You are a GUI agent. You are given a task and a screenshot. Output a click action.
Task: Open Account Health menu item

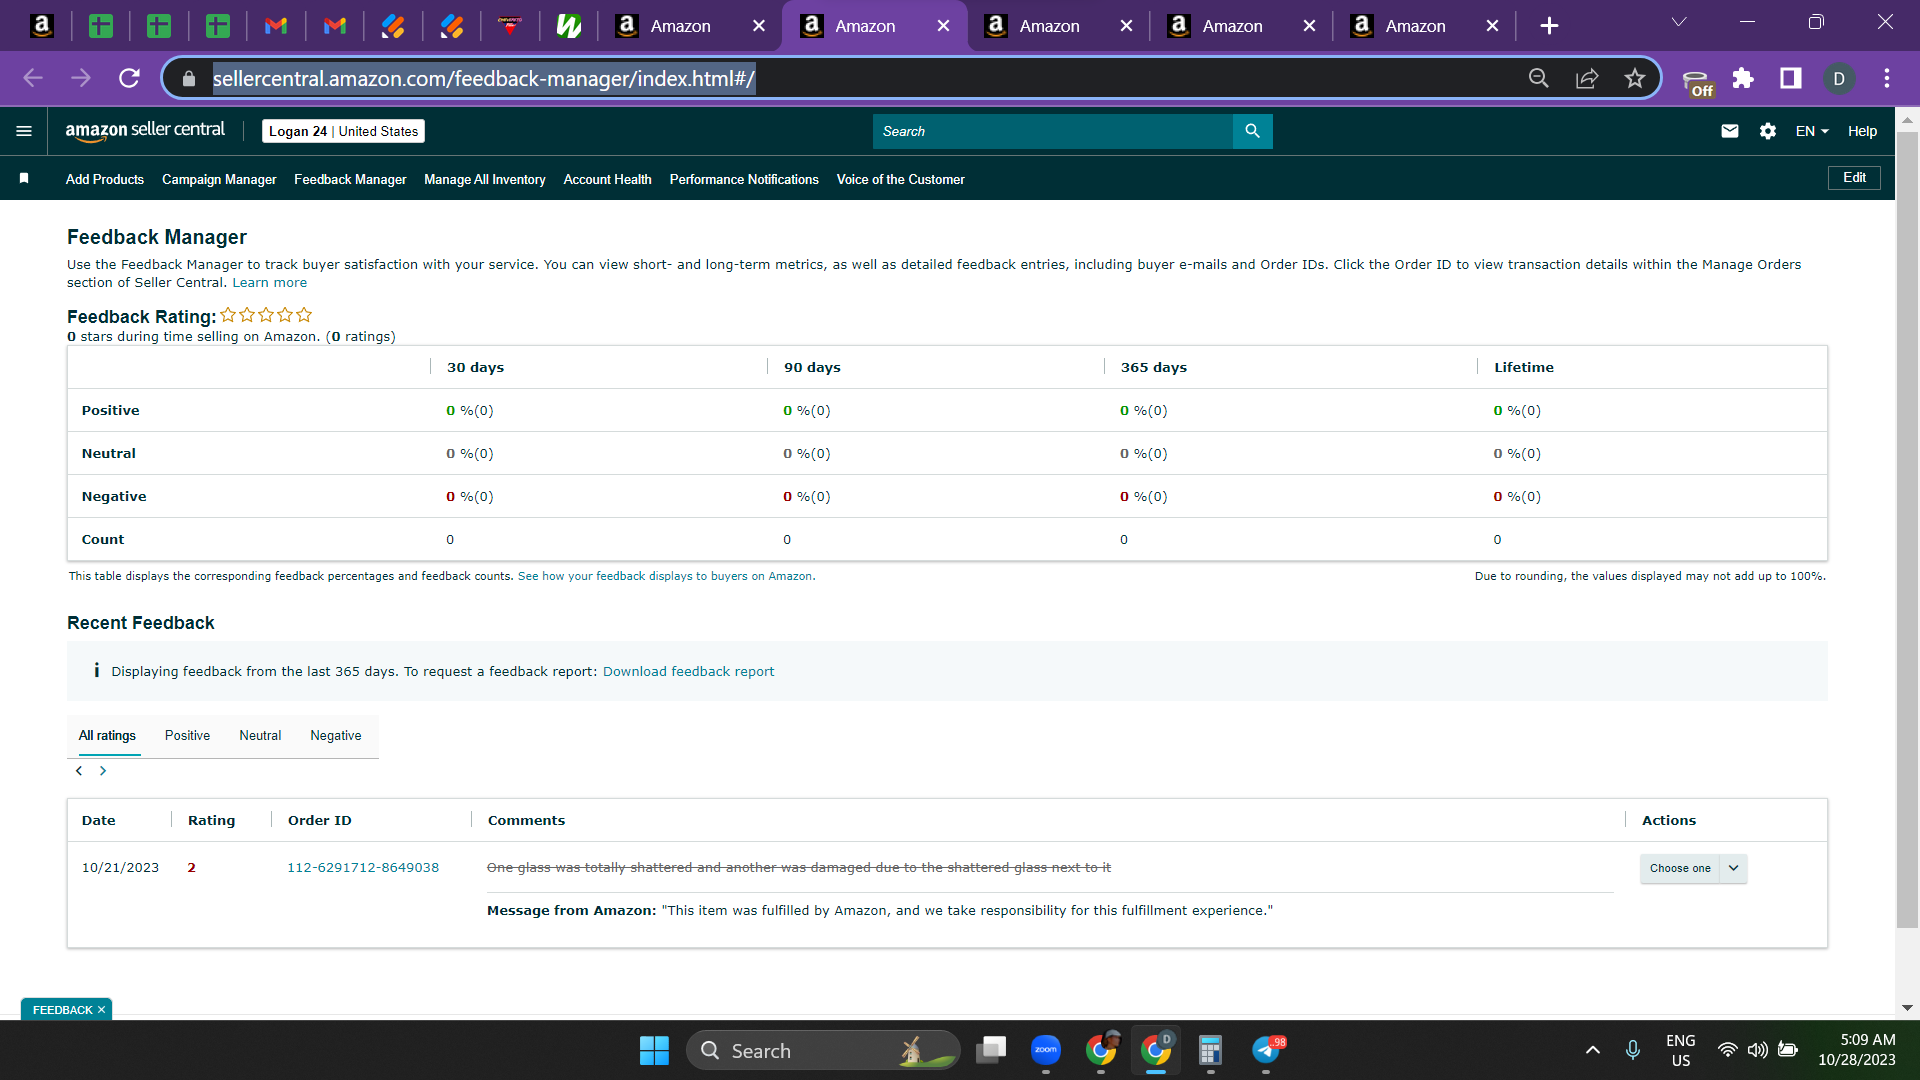607,179
